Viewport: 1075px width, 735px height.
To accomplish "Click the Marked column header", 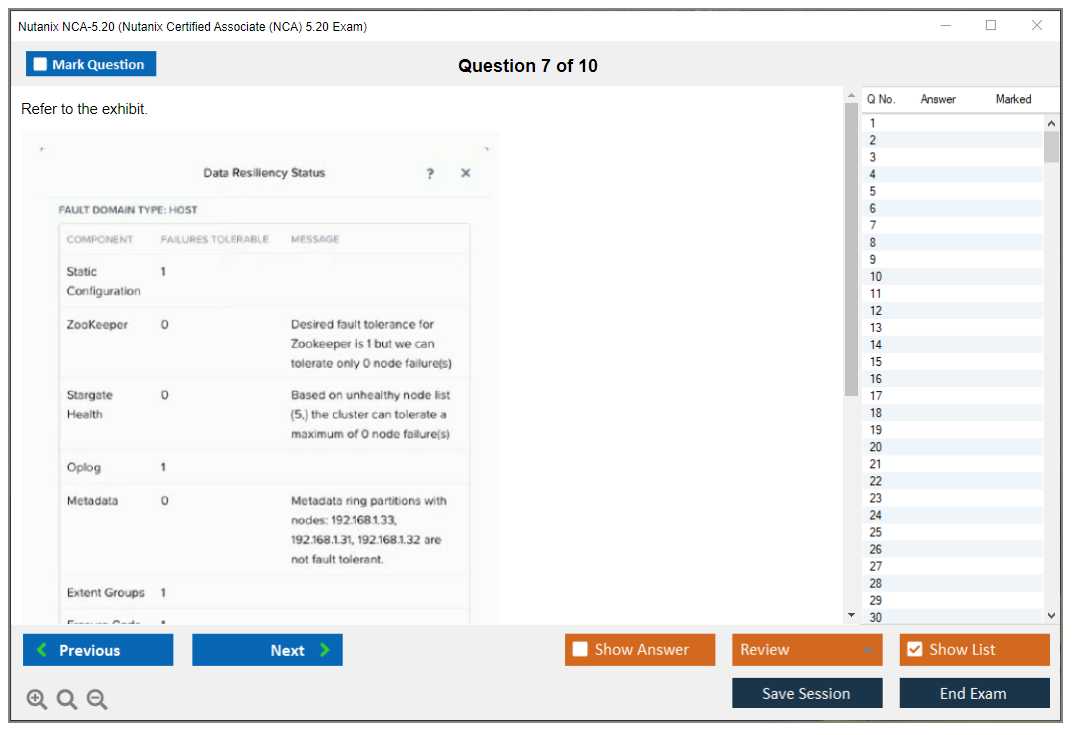I will (x=1013, y=99).
